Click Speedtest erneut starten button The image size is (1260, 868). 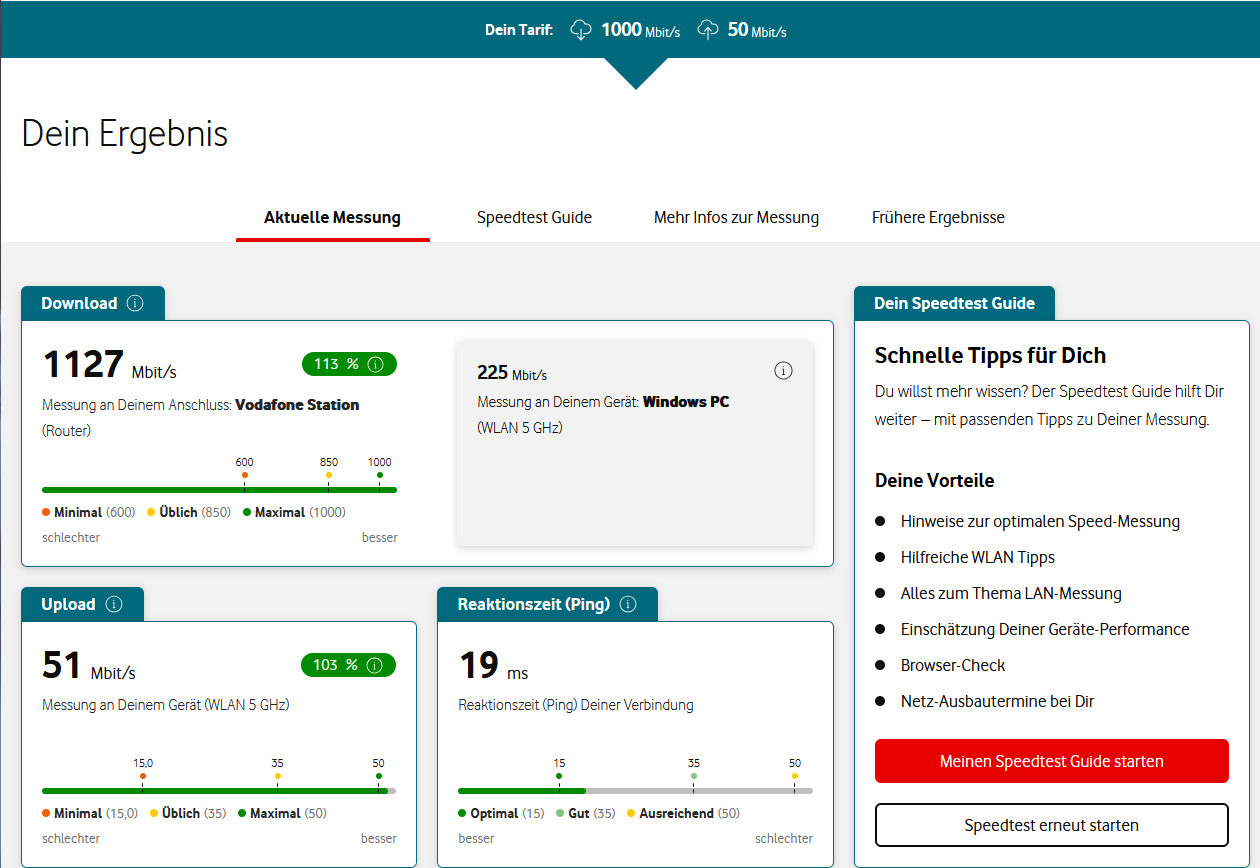pos(1052,825)
